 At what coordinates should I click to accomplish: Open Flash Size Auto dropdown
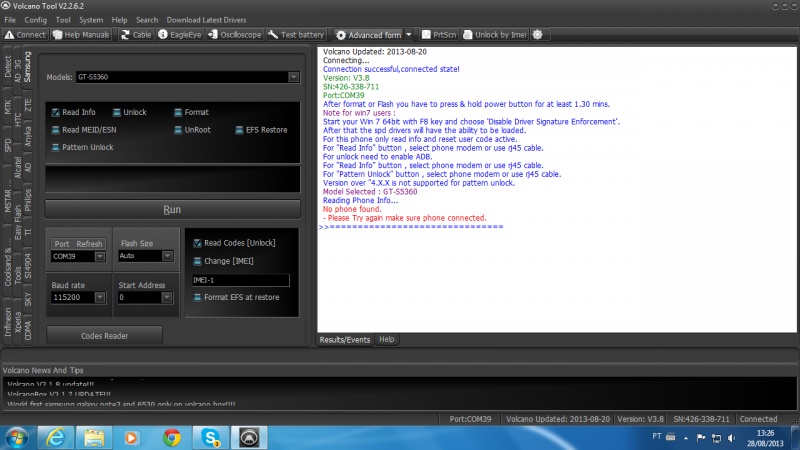point(167,256)
